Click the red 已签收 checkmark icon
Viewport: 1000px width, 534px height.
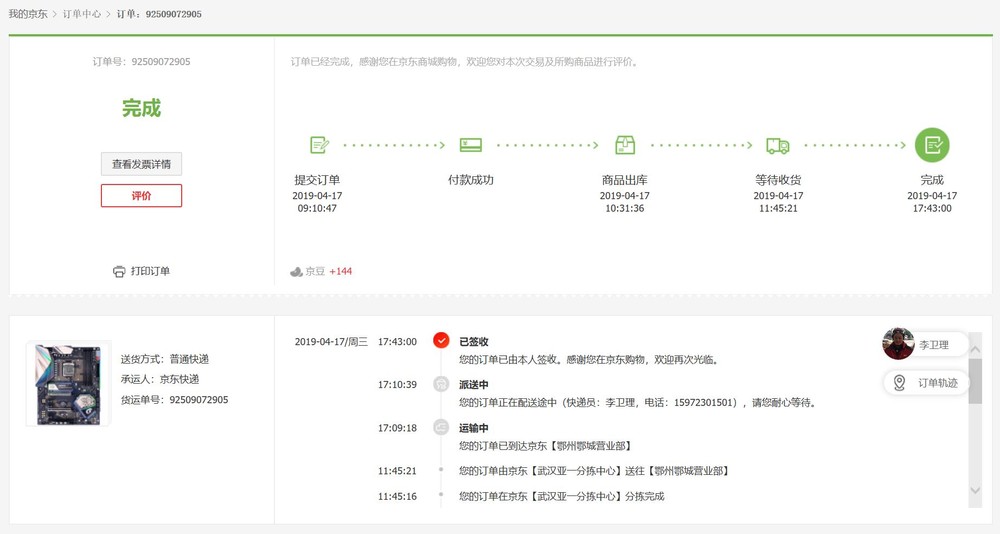click(x=441, y=341)
